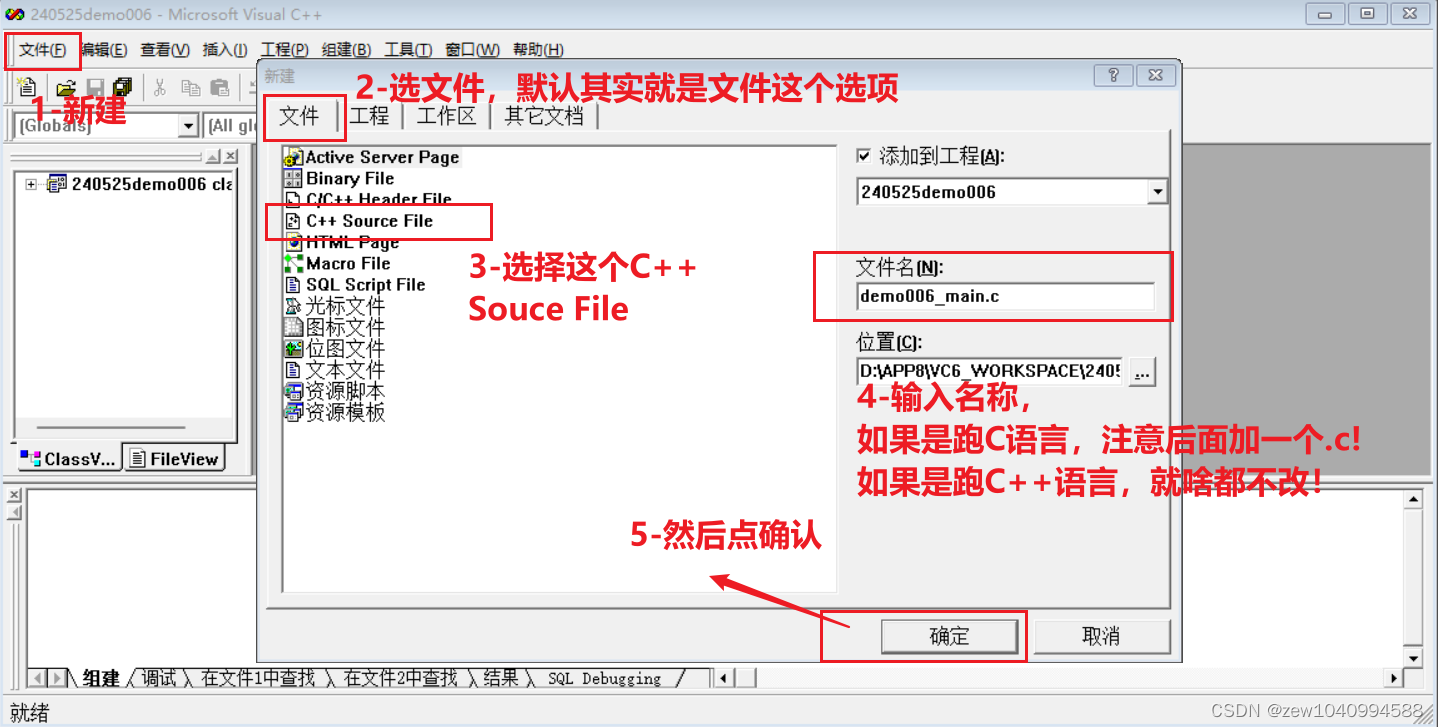Click output pane vertical scrollbar up arrow

click(x=1412, y=499)
